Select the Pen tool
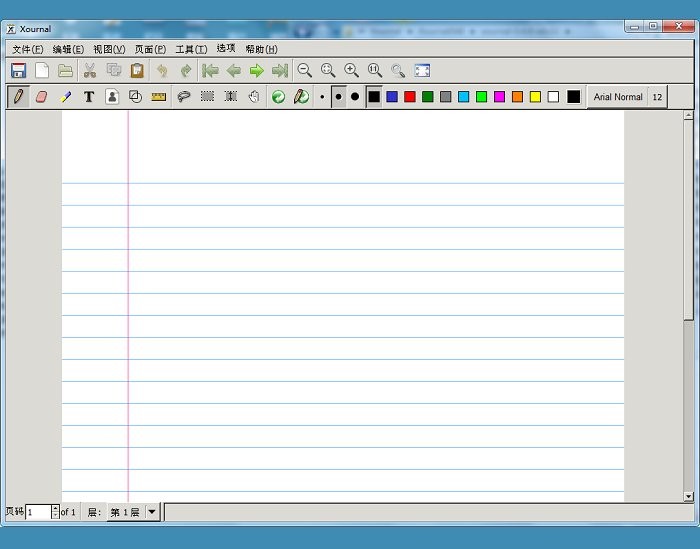This screenshot has height=549, width=700. coord(18,97)
